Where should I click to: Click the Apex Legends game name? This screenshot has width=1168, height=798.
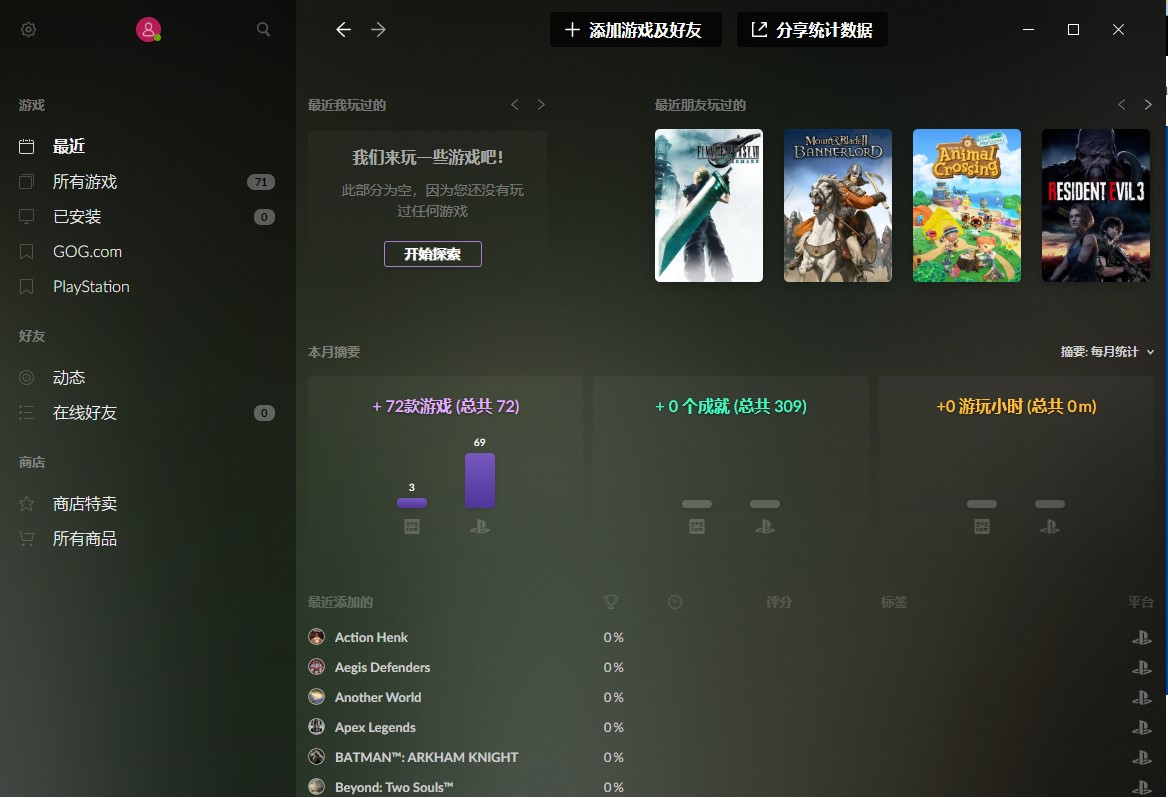pyautogui.click(x=375, y=727)
